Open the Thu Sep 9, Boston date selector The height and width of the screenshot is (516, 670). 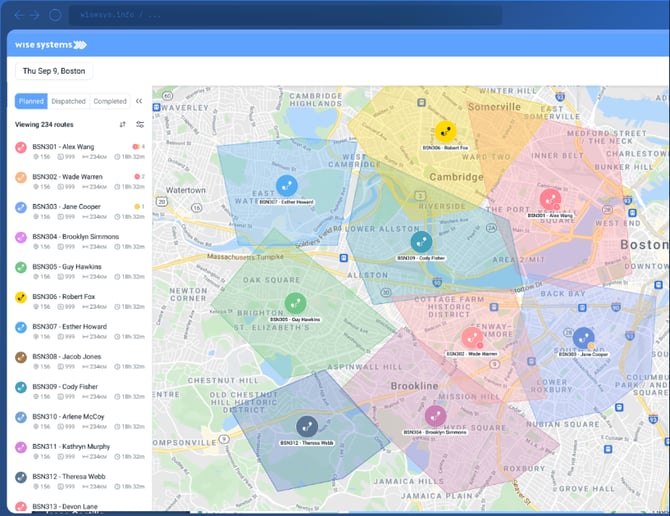click(54, 71)
